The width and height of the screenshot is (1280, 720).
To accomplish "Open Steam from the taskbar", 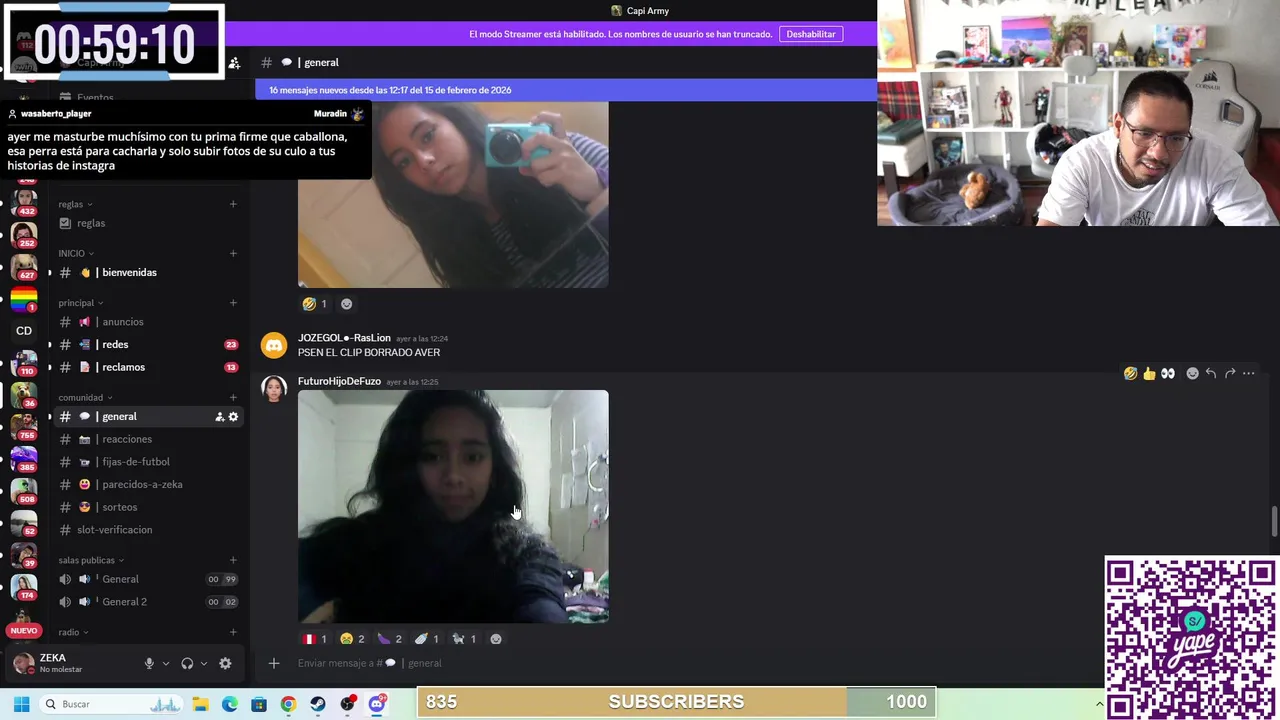I will click(x=317, y=704).
